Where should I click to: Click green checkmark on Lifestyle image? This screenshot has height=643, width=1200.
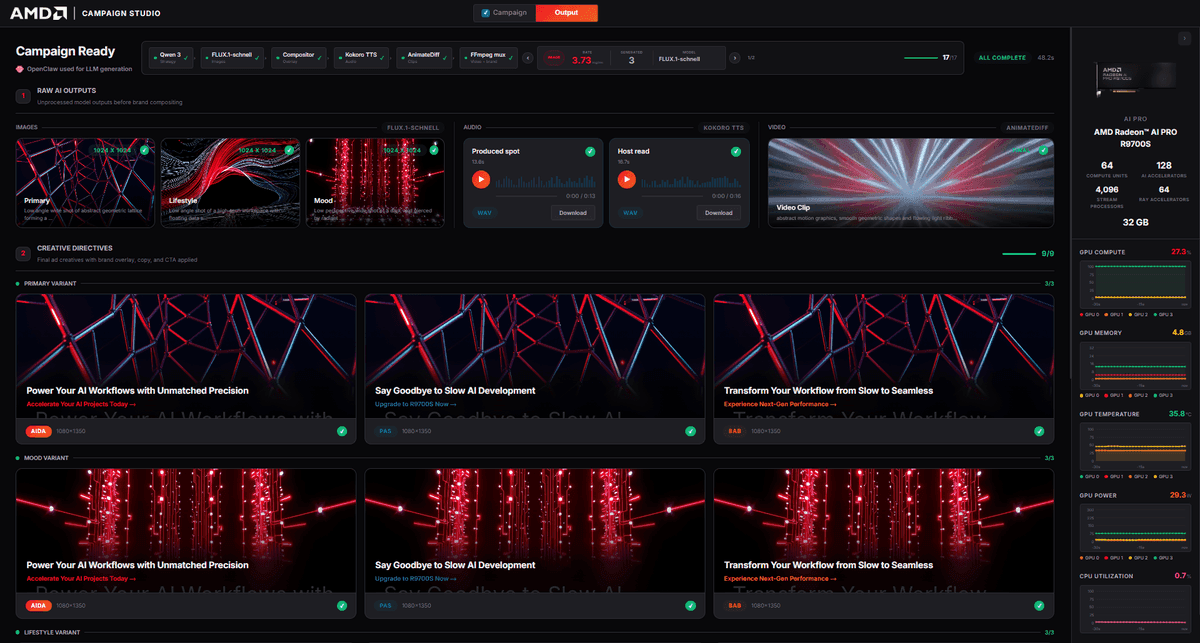tap(290, 150)
